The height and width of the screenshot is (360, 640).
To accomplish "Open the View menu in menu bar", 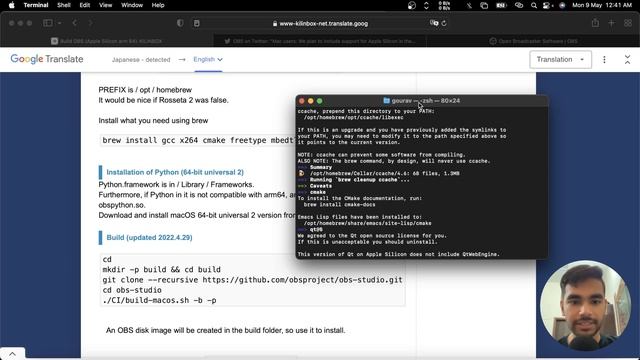I will coord(105,5).
